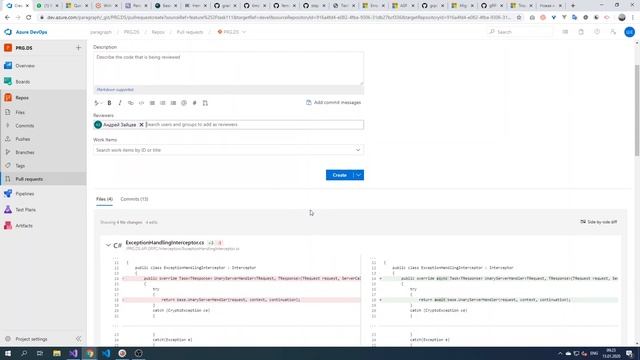Reload the page in browser
The image size is (640, 360).
29,18
